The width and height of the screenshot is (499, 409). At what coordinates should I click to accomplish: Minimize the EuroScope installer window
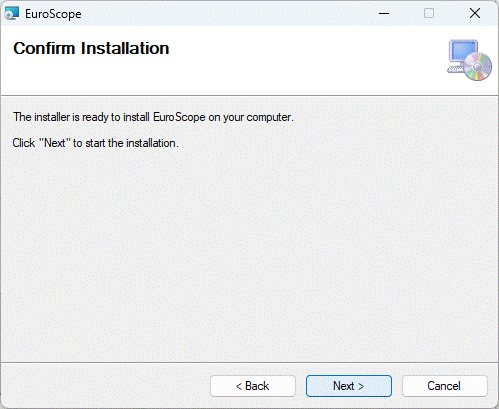coord(384,14)
